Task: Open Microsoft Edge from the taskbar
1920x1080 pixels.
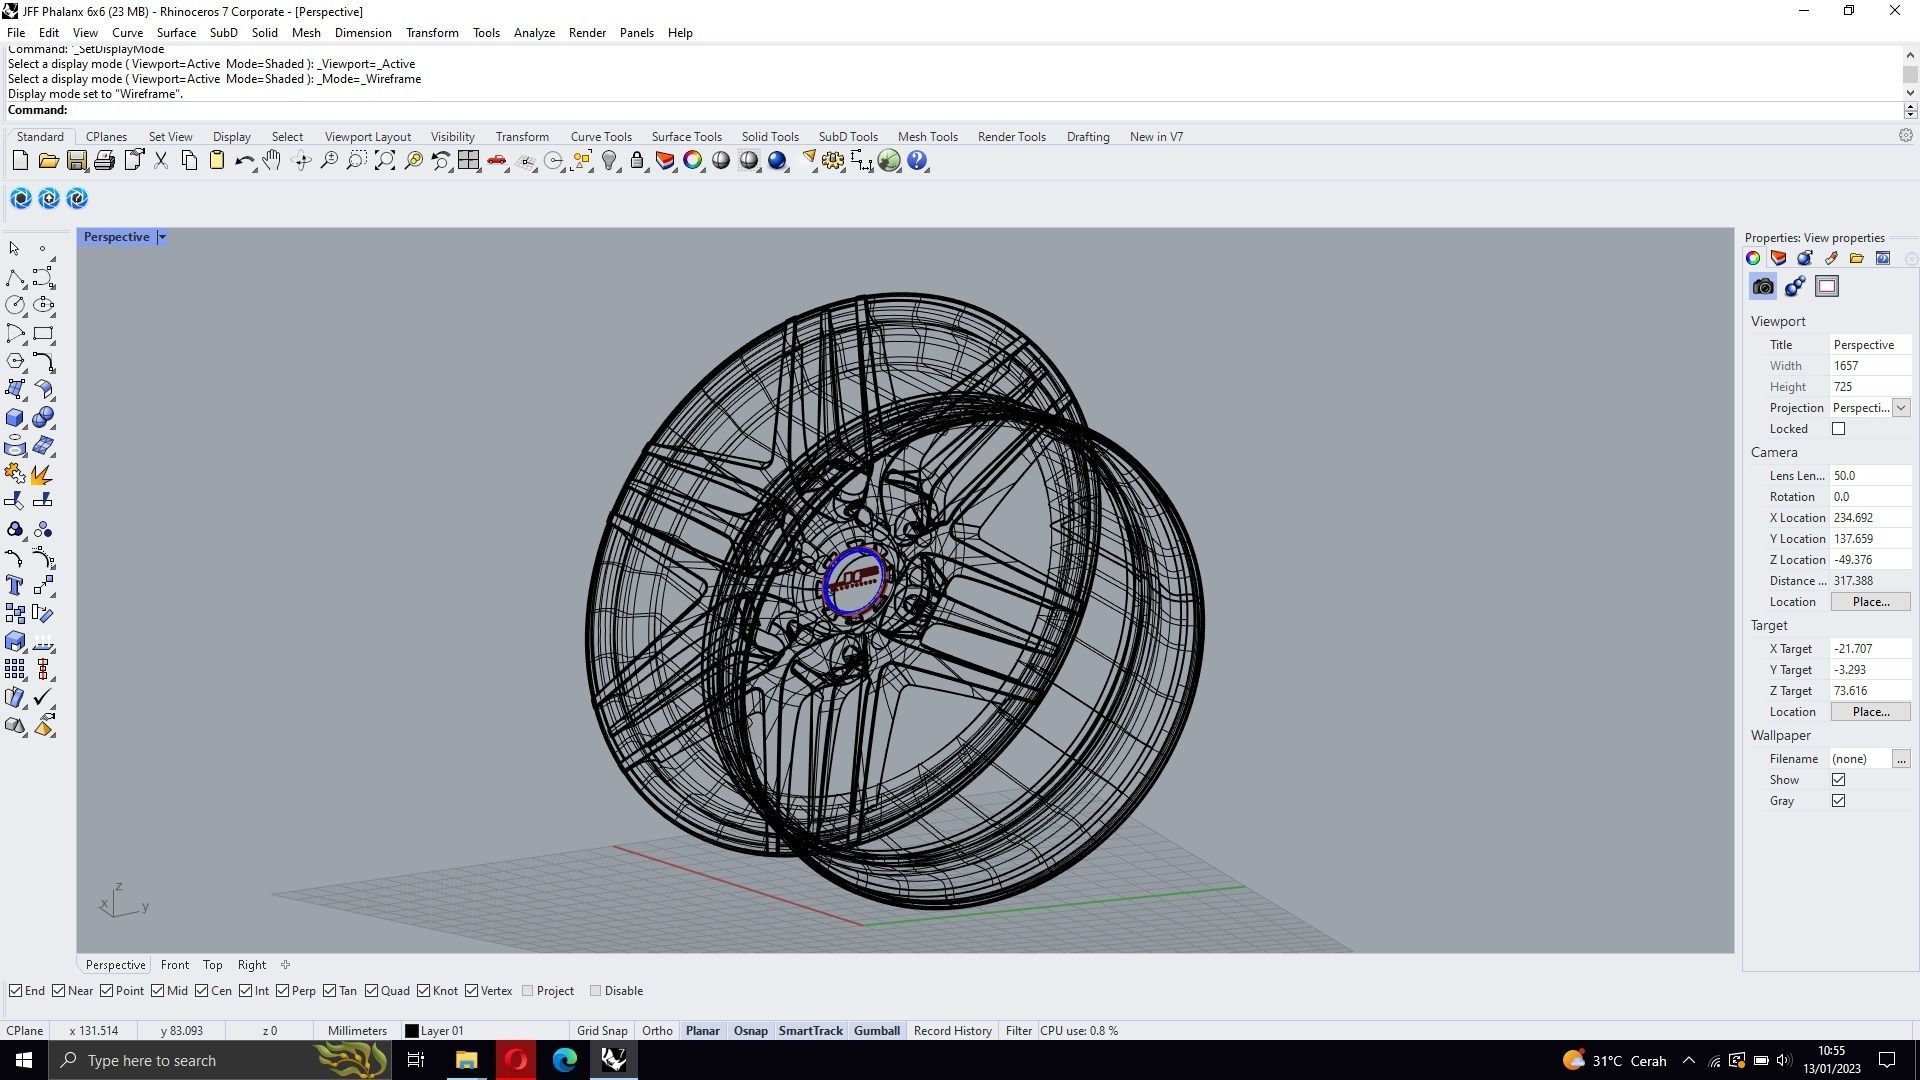Action: click(x=565, y=1060)
